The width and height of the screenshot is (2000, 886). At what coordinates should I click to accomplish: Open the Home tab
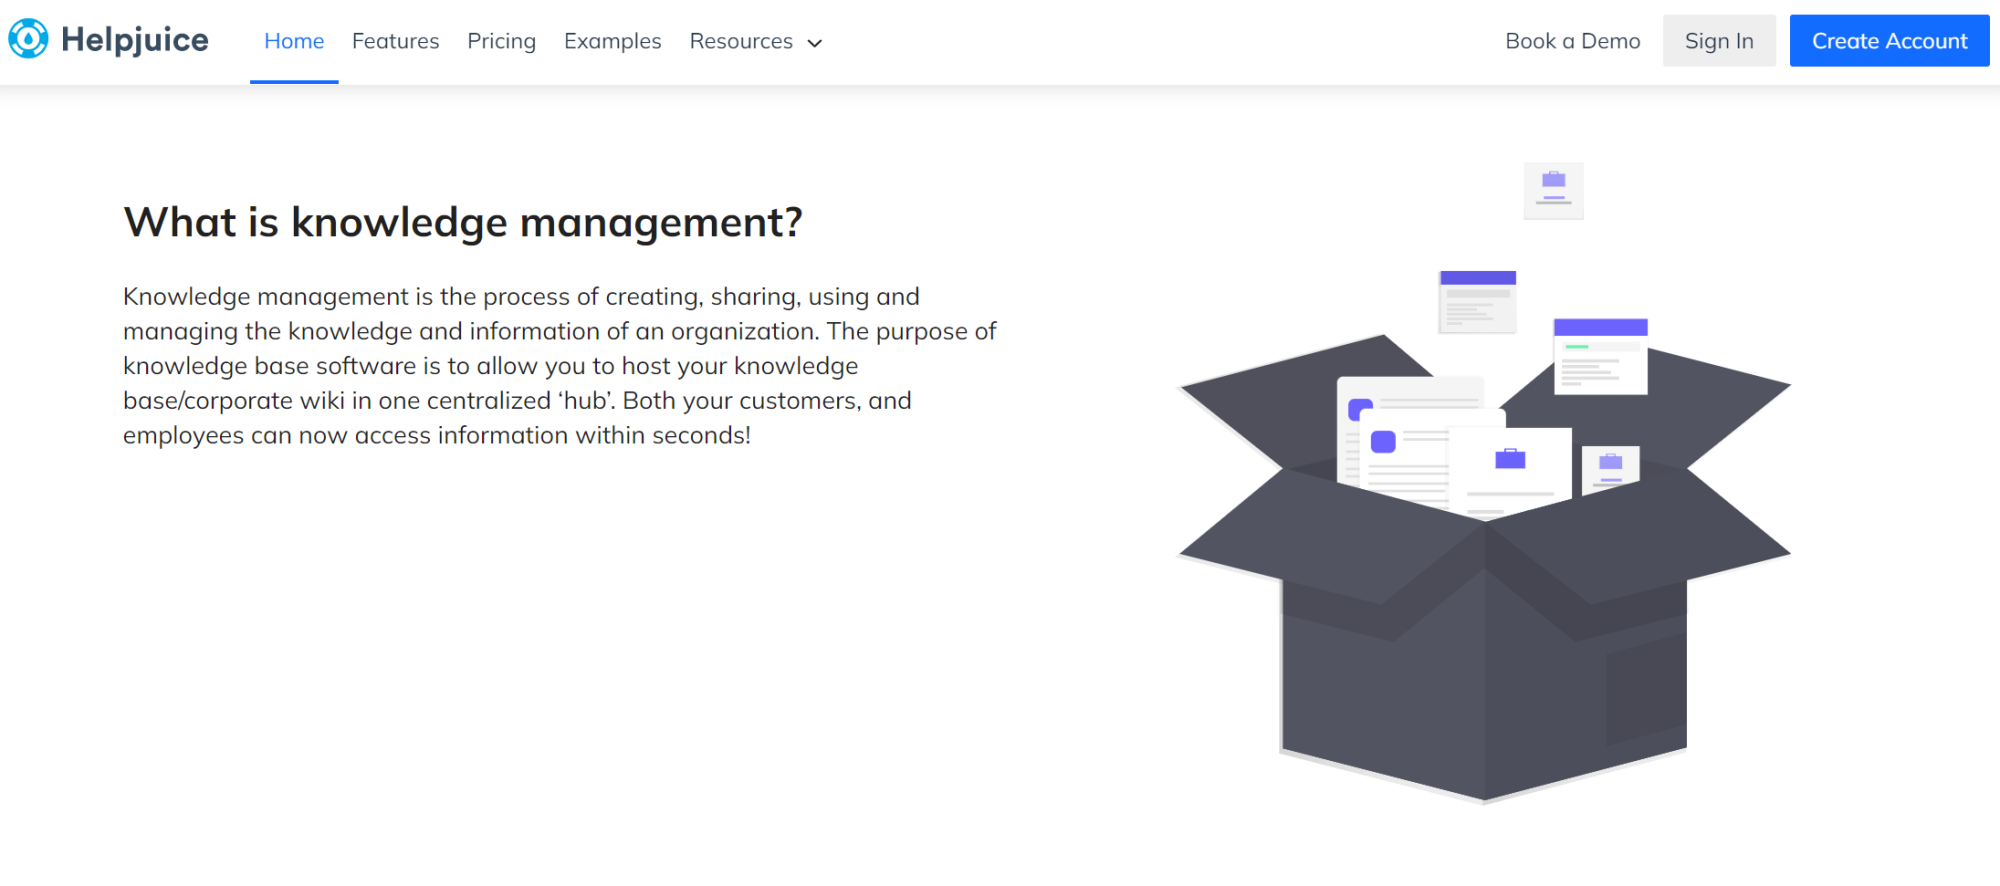pyautogui.click(x=294, y=41)
